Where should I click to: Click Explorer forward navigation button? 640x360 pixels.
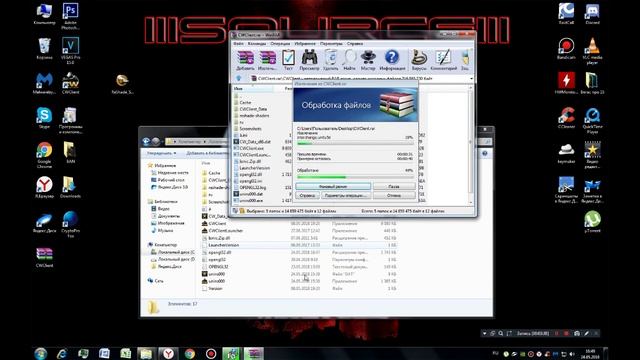pyautogui.click(x=156, y=142)
